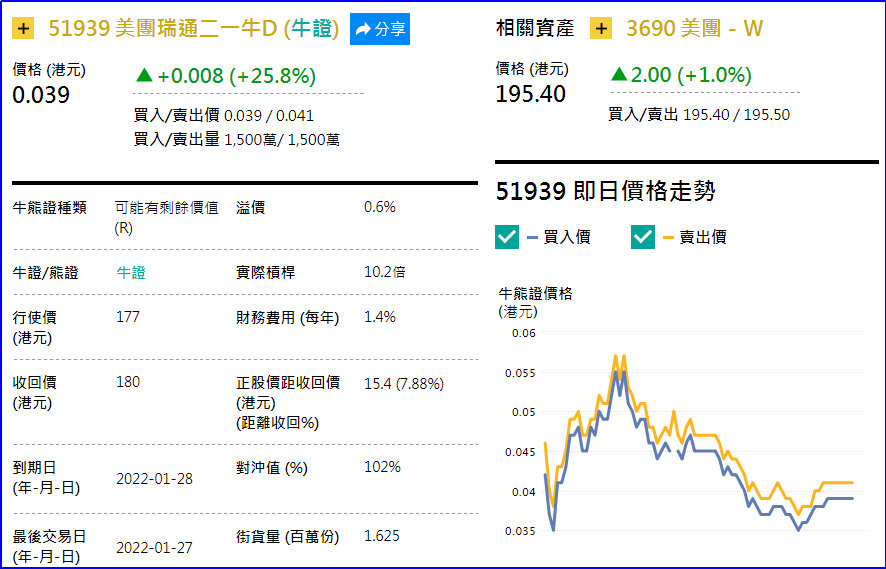Click the green up arrow beside +0.008
The image size is (886, 569).
pos(145,75)
